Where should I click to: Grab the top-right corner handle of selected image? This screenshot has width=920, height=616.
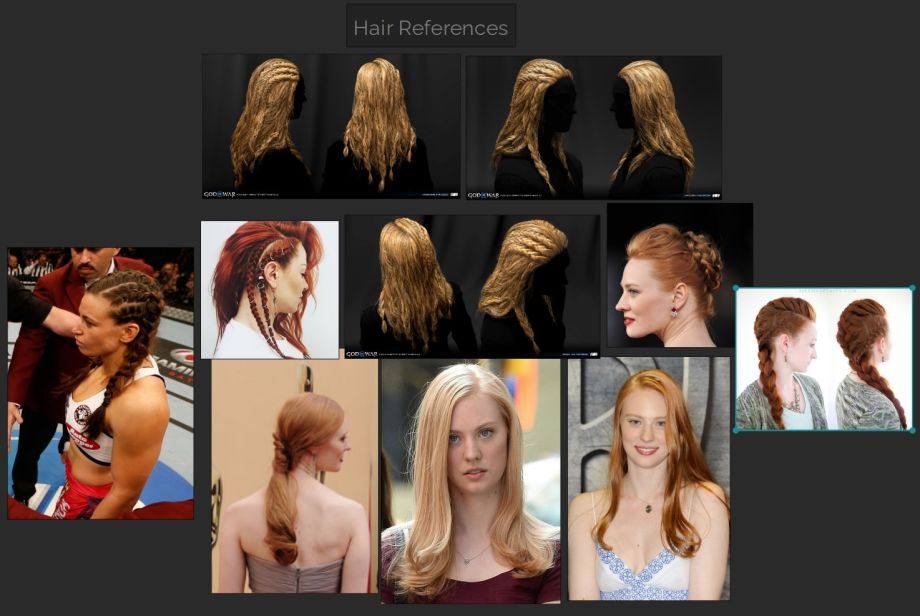pos(912,289)
